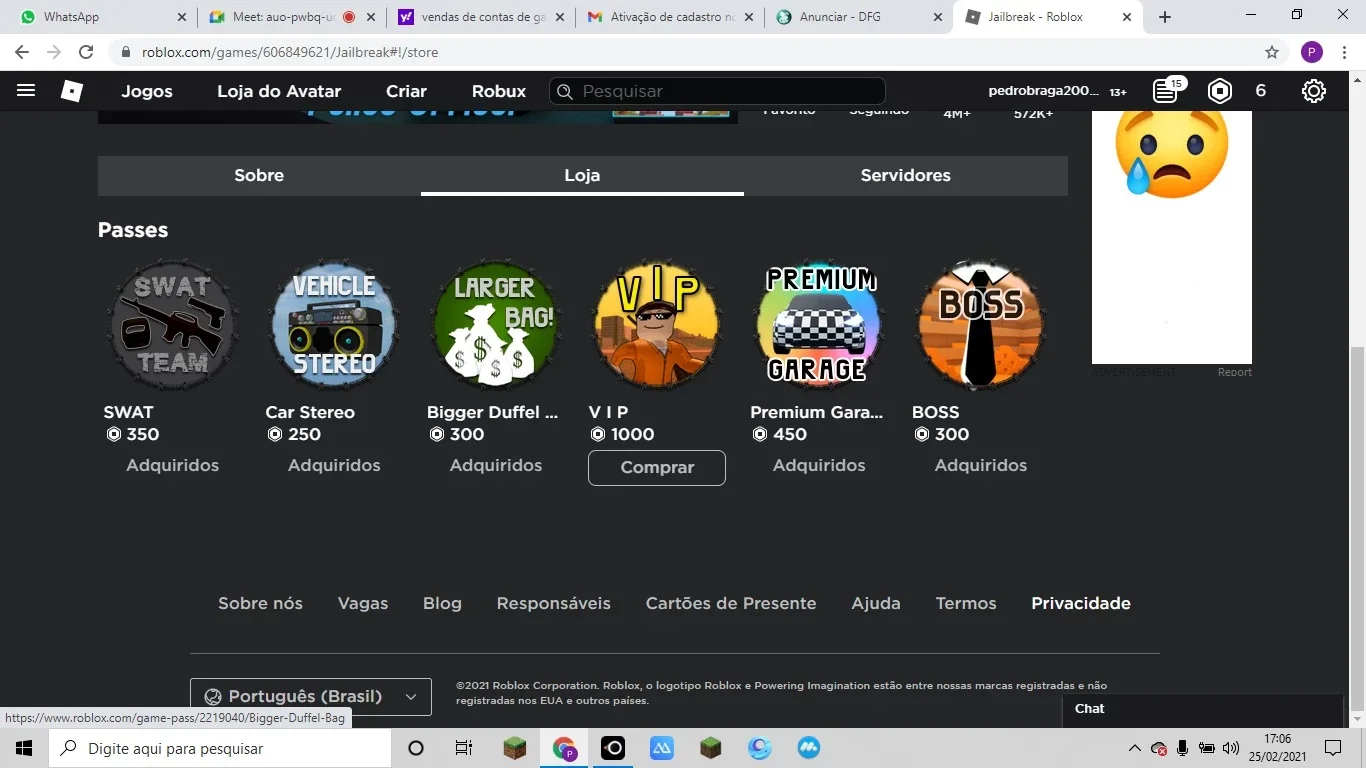Select the Loja tab

[x=582, y=175]
